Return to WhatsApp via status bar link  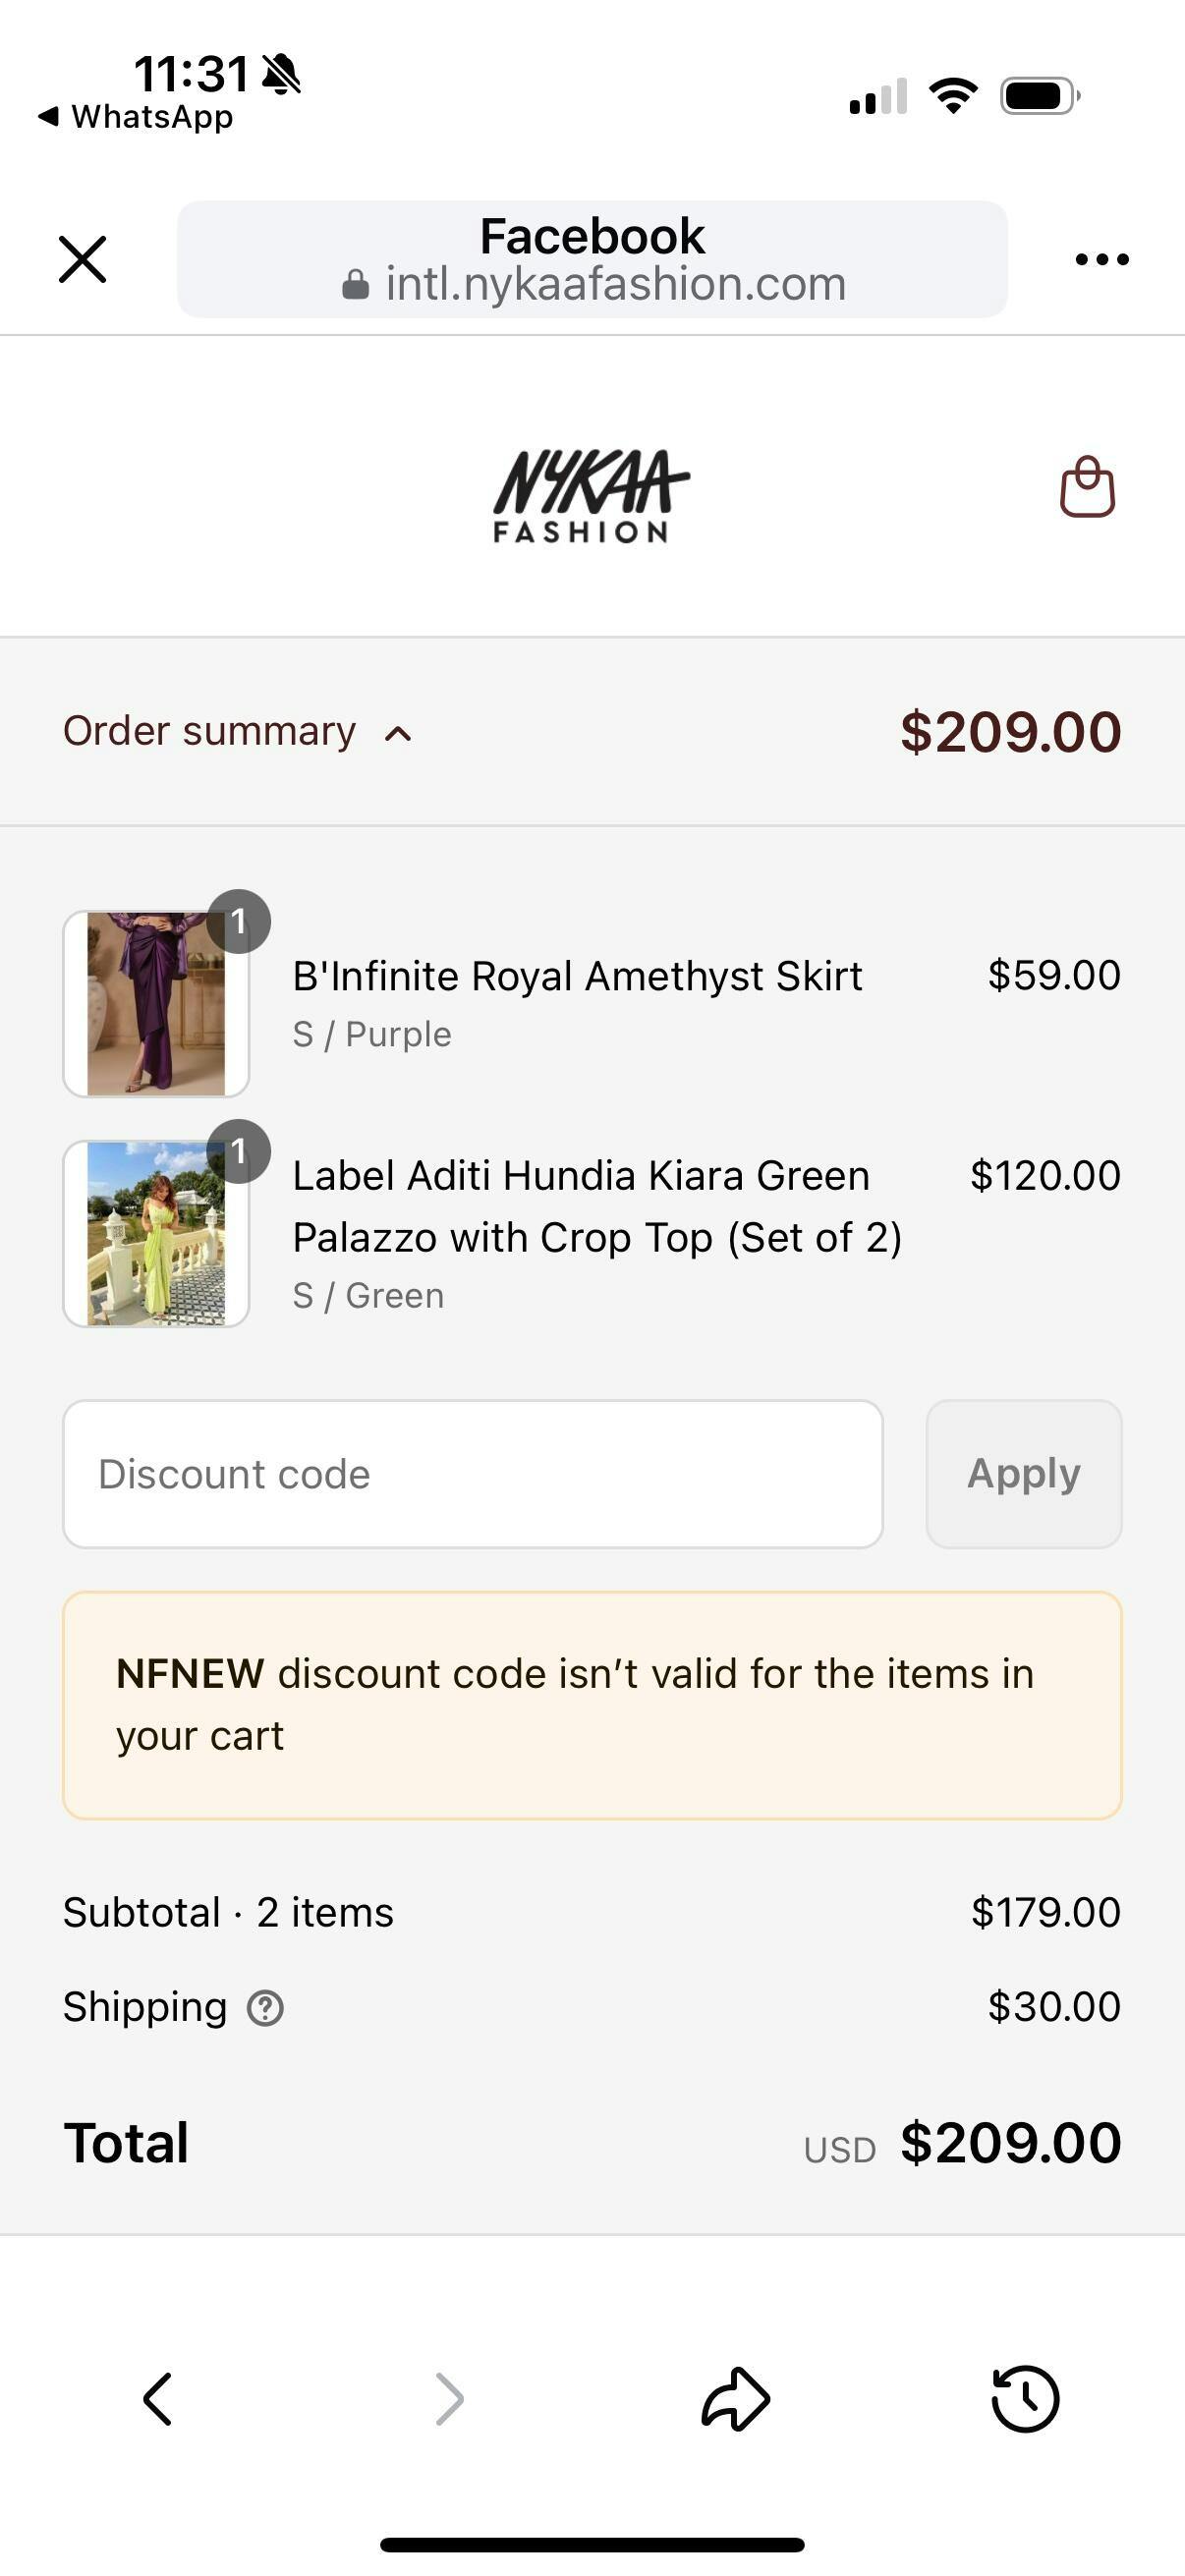136,117
